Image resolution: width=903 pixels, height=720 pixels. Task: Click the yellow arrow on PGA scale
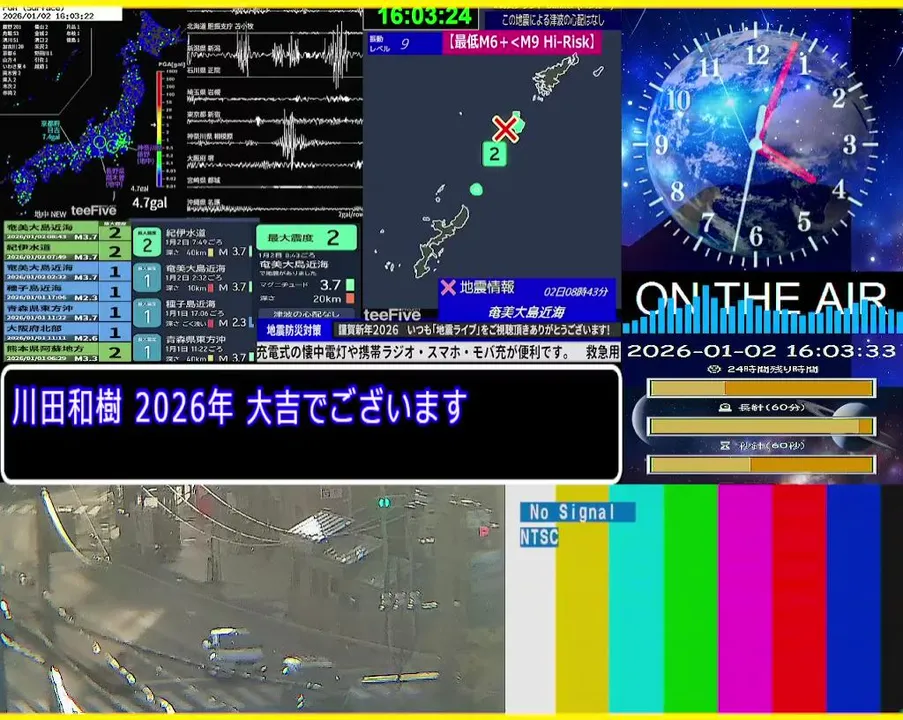[154, 124]
